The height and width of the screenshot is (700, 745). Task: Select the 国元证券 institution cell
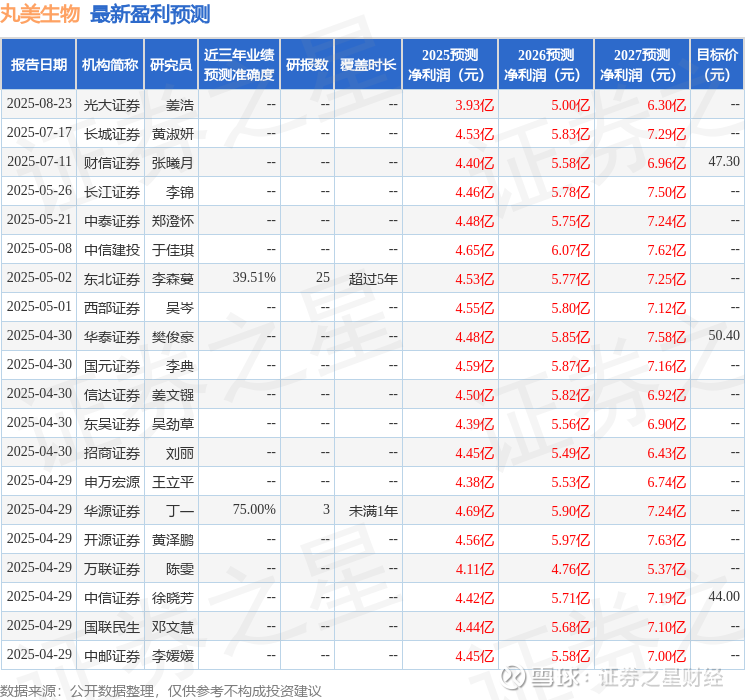pyautogui.click(x=112, y=366)
